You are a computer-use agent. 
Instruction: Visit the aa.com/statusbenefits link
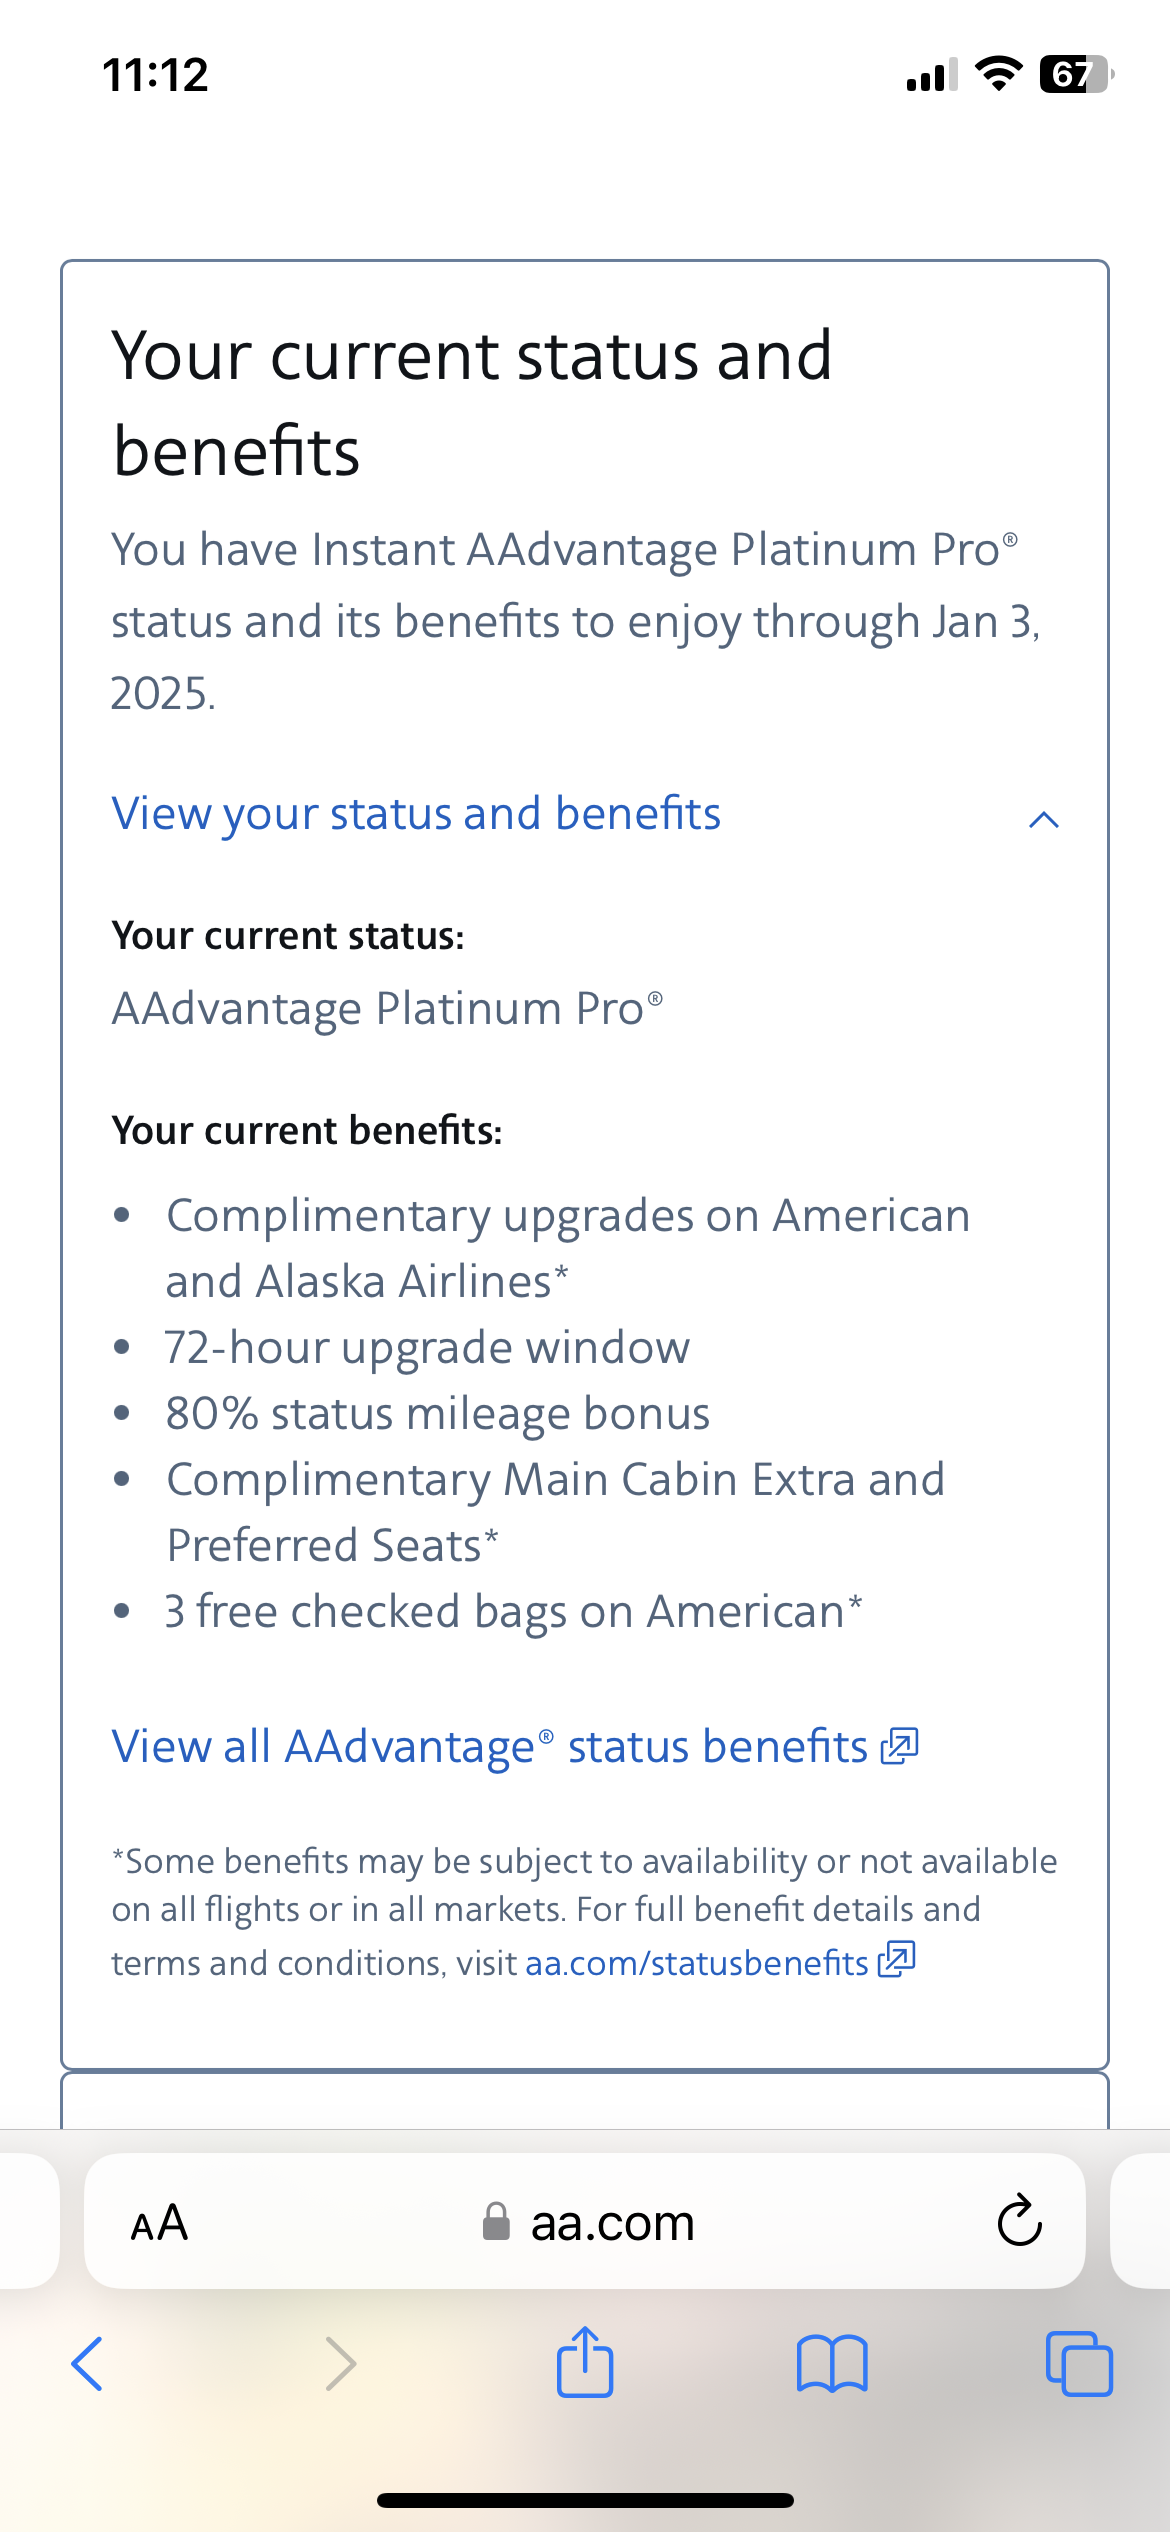point(696,1963)
